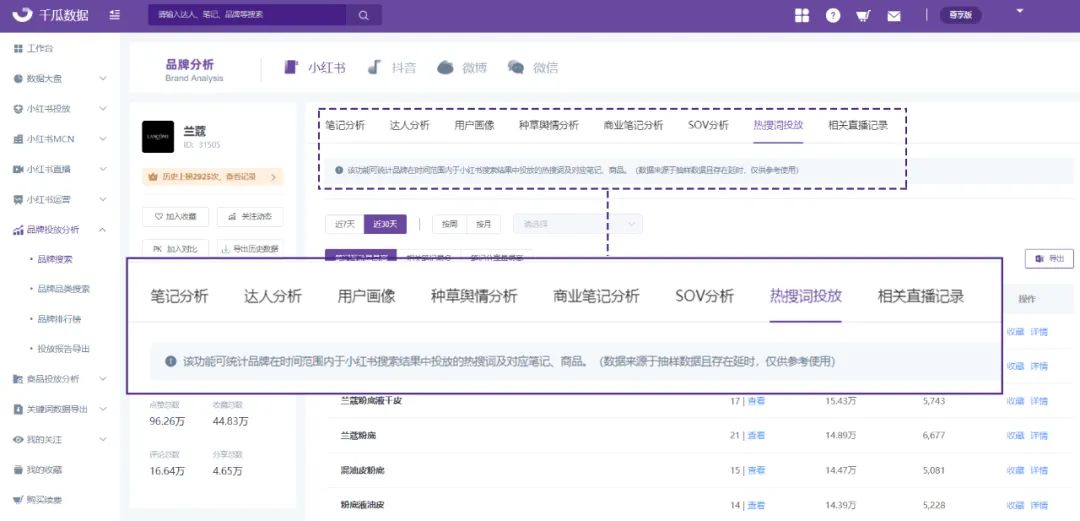Open the question-mark help icon
The width and height of the screenshot is (1080, 521).
point(833,15)
